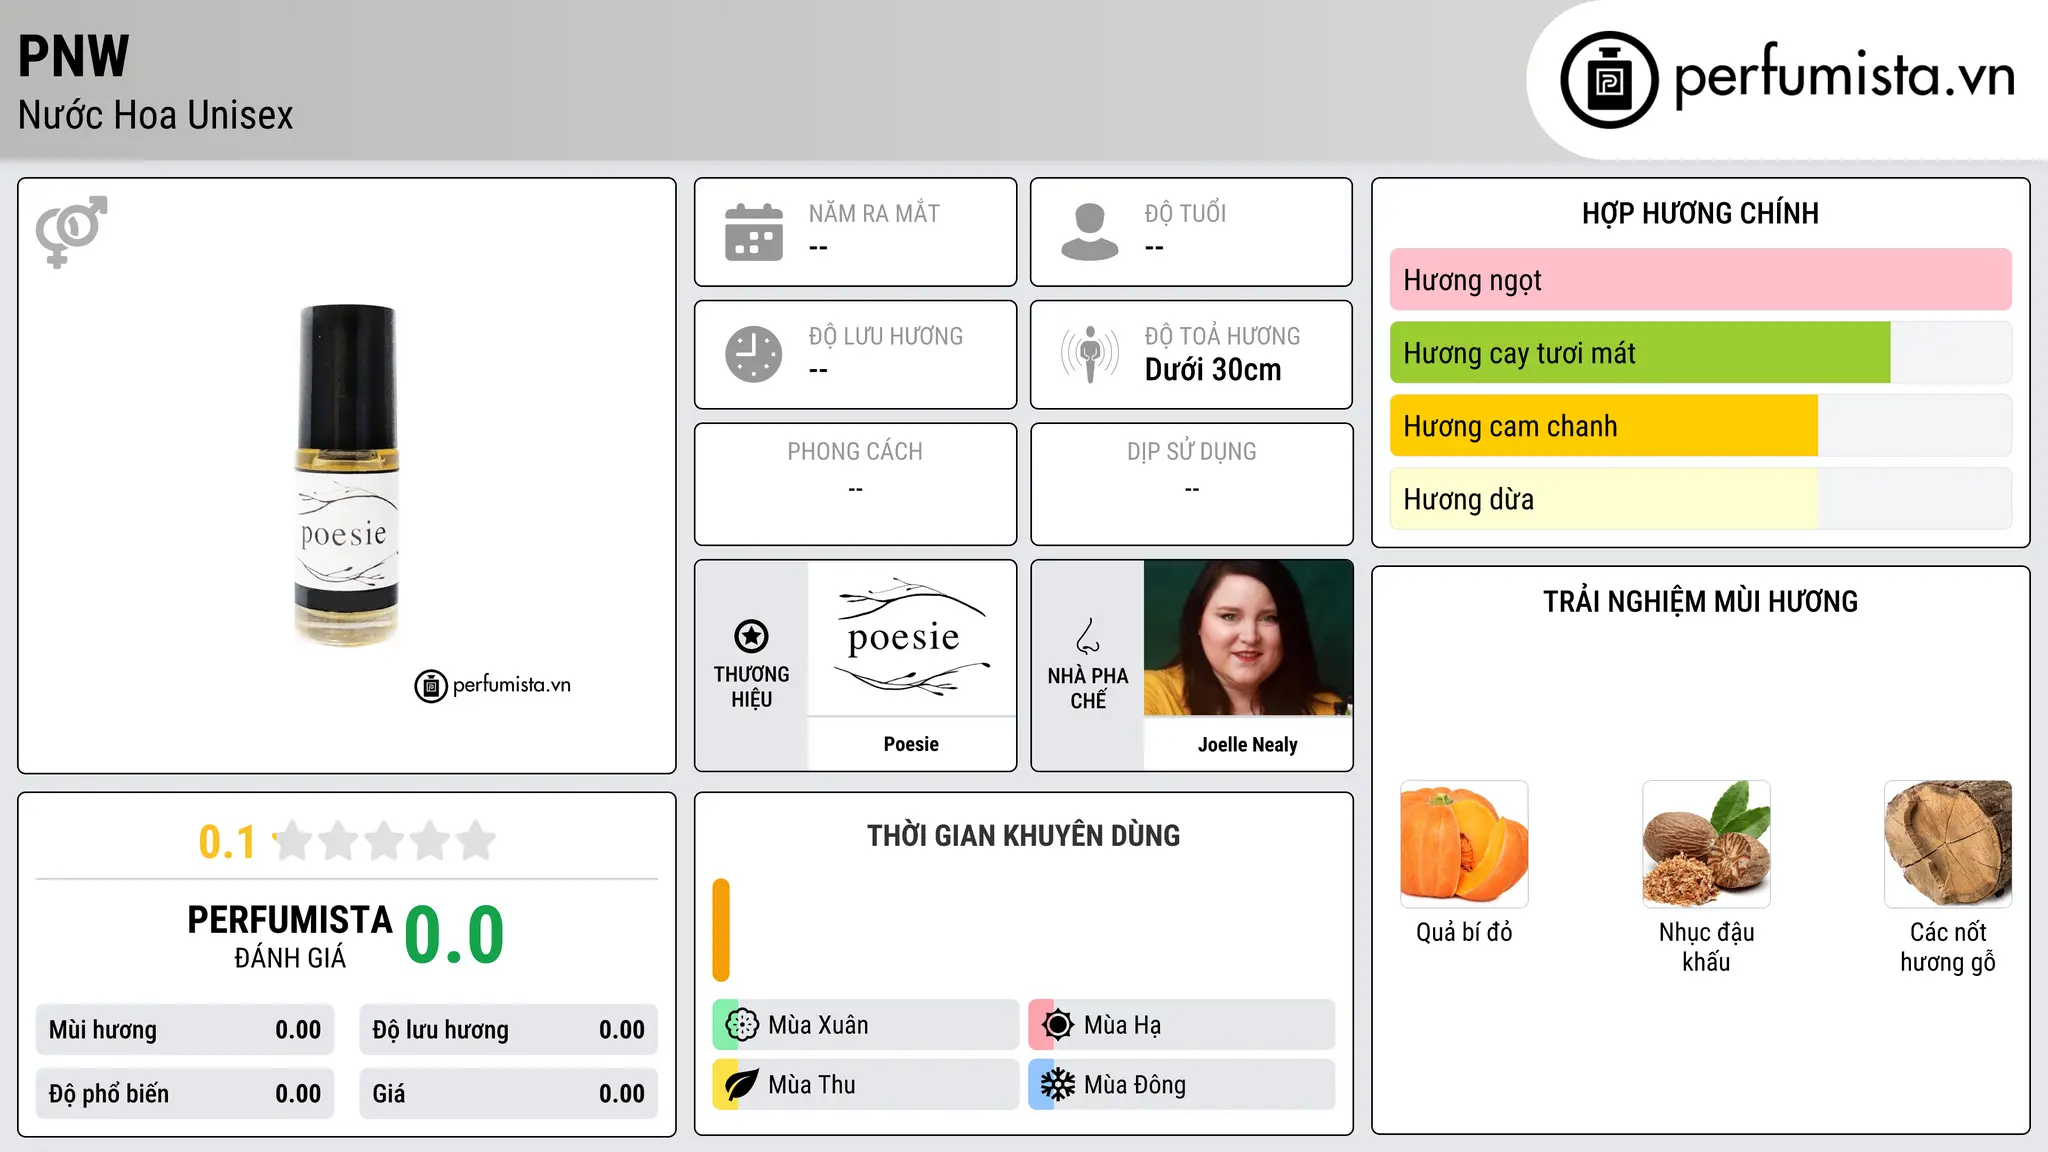This screenshot has height=1152, width=2048.
Task: Click the Hương cam chanh accord bar
Action: (1700, 426)
